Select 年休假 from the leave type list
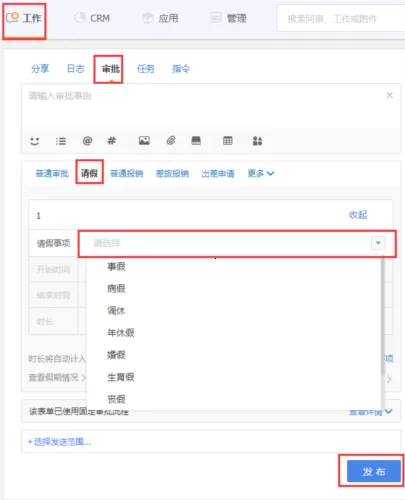Screen dimensions: 405x500 (x=121, y=333)
